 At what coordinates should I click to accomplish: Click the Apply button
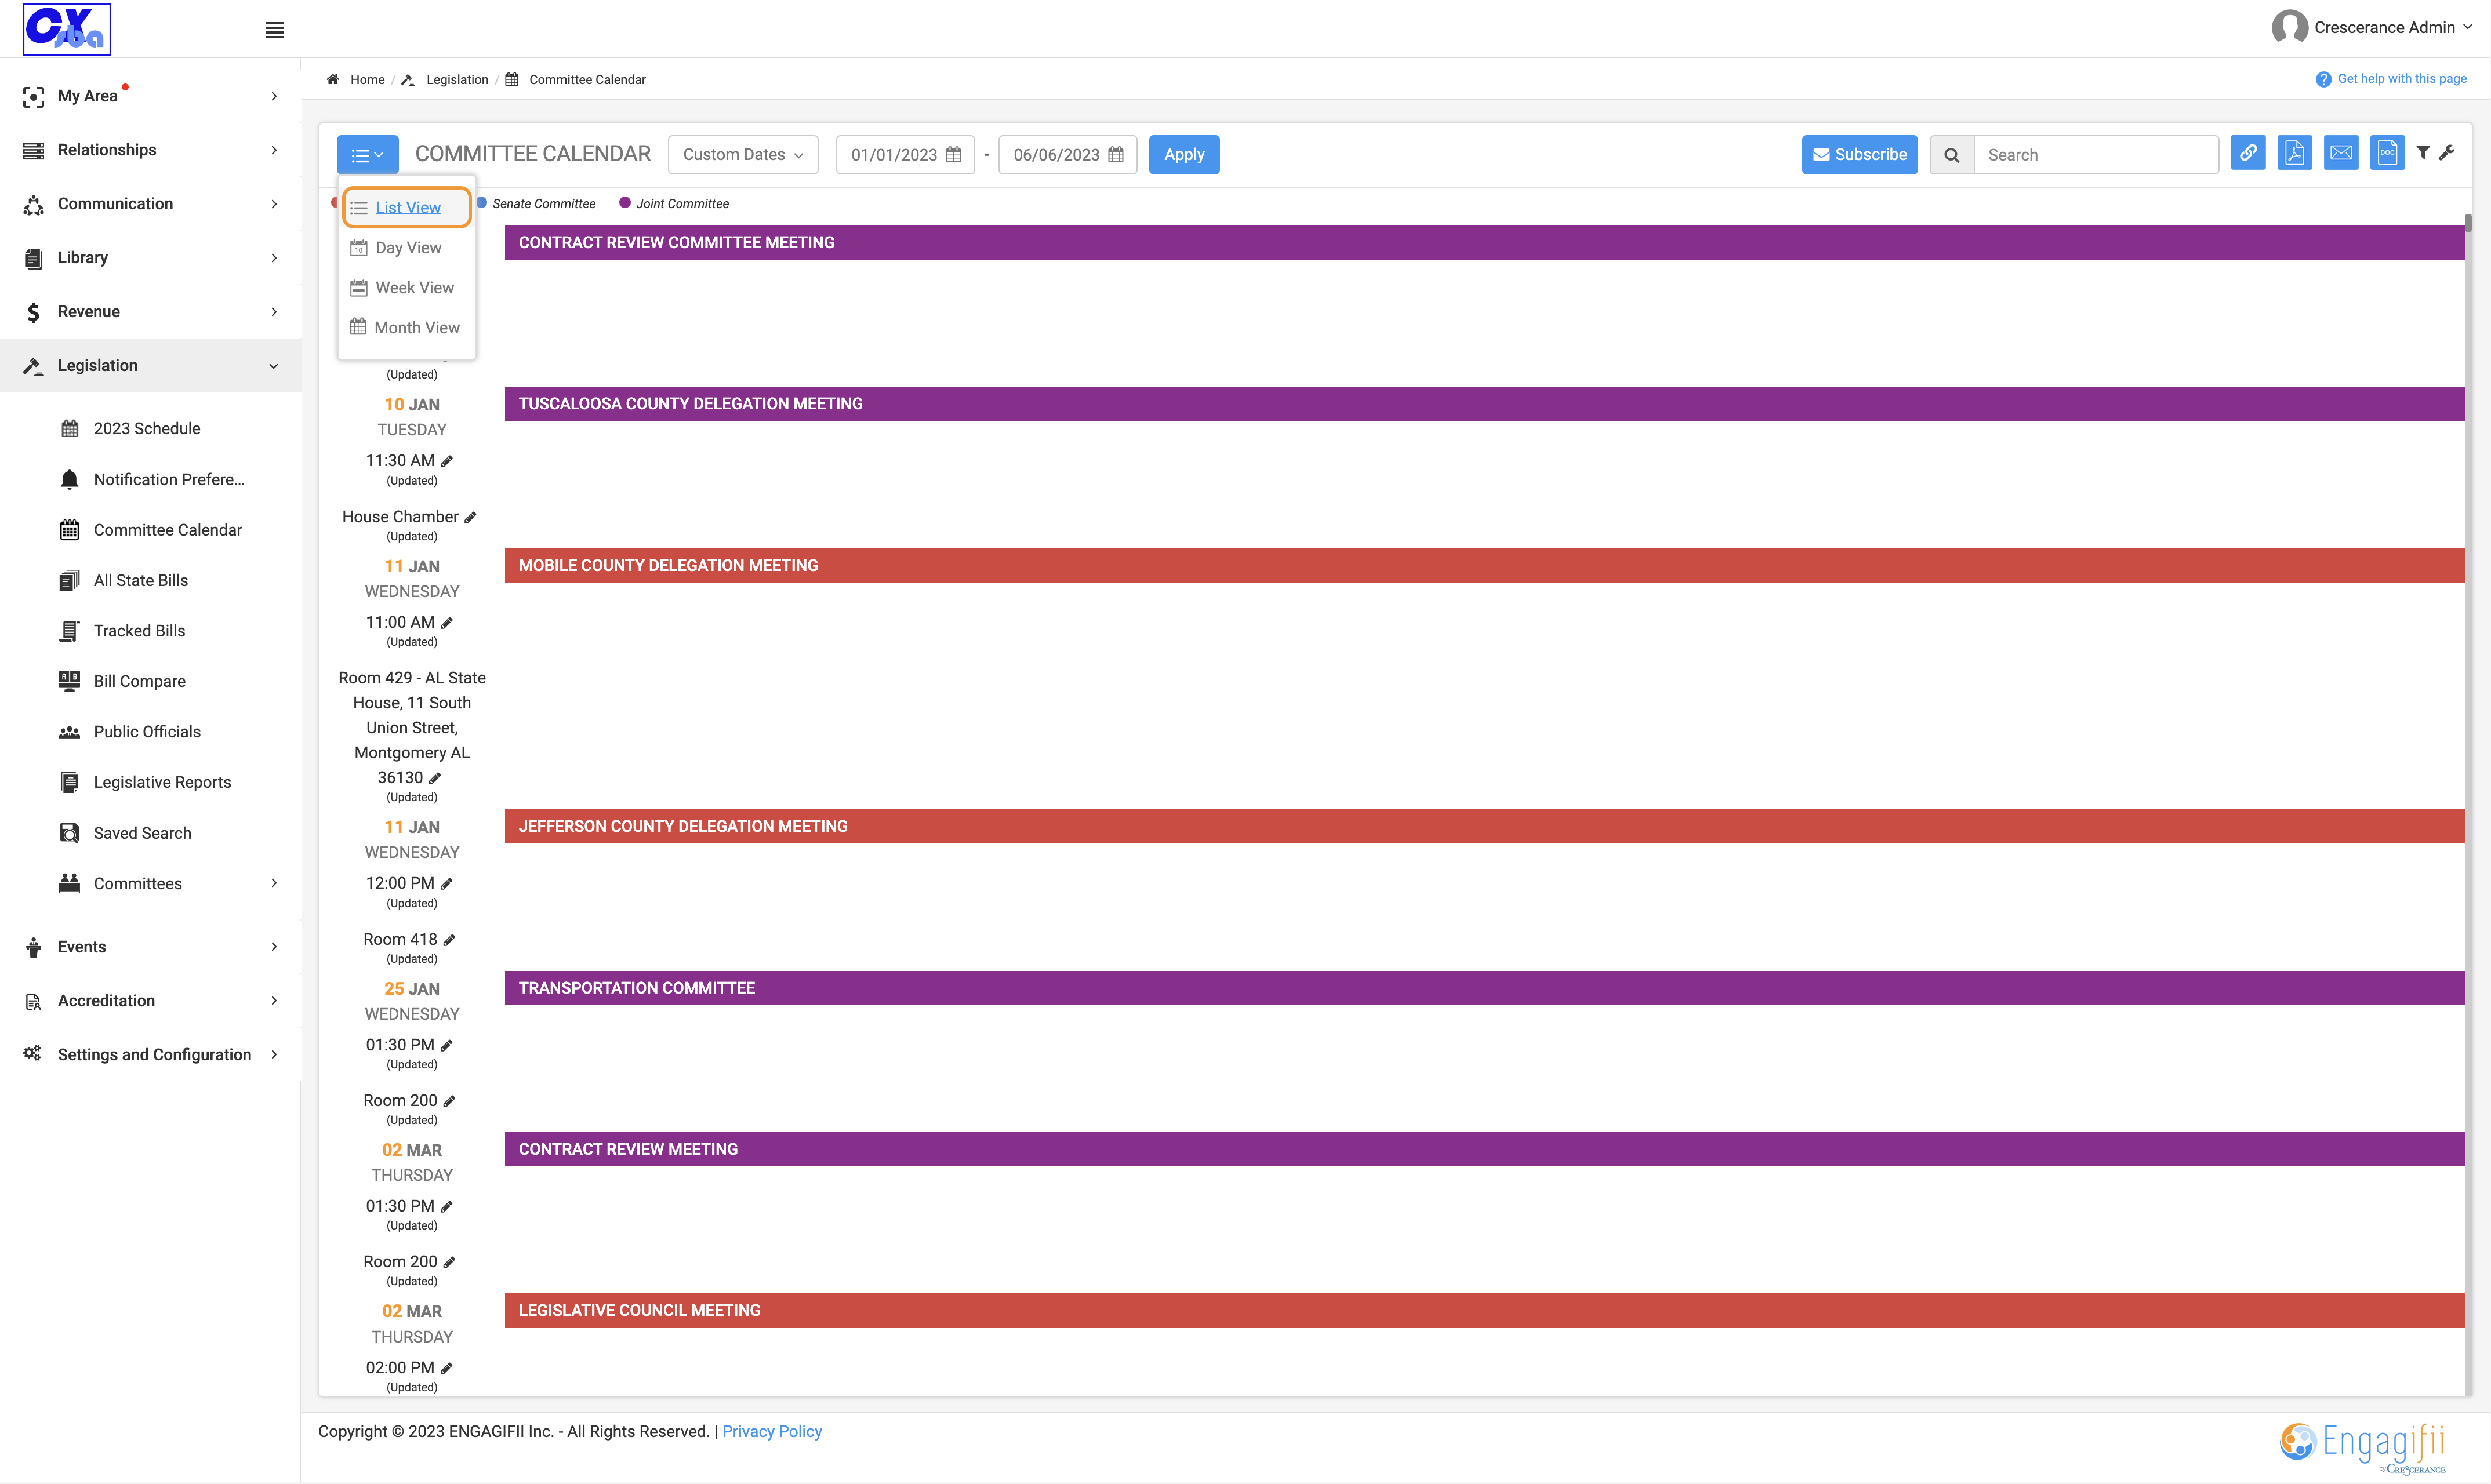[x=1184, y=155]
